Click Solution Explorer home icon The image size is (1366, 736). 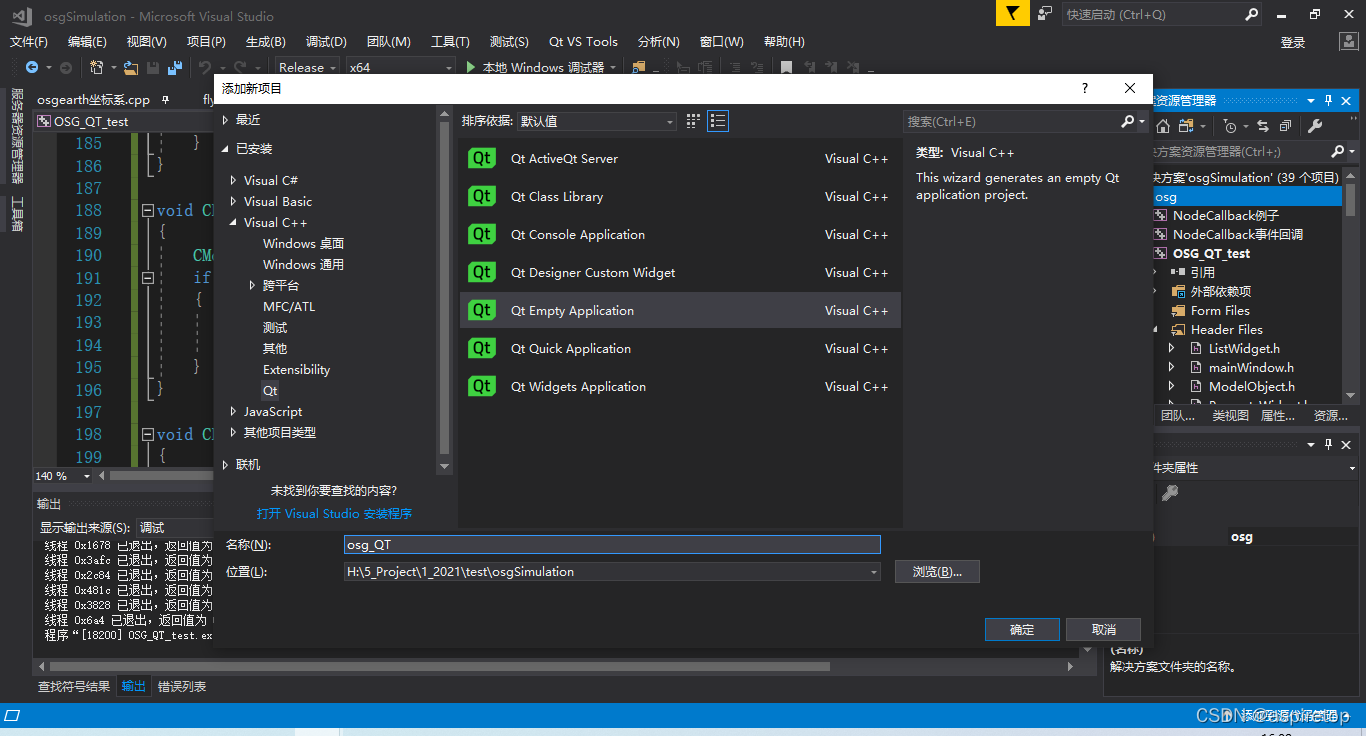pos(1163,126)
